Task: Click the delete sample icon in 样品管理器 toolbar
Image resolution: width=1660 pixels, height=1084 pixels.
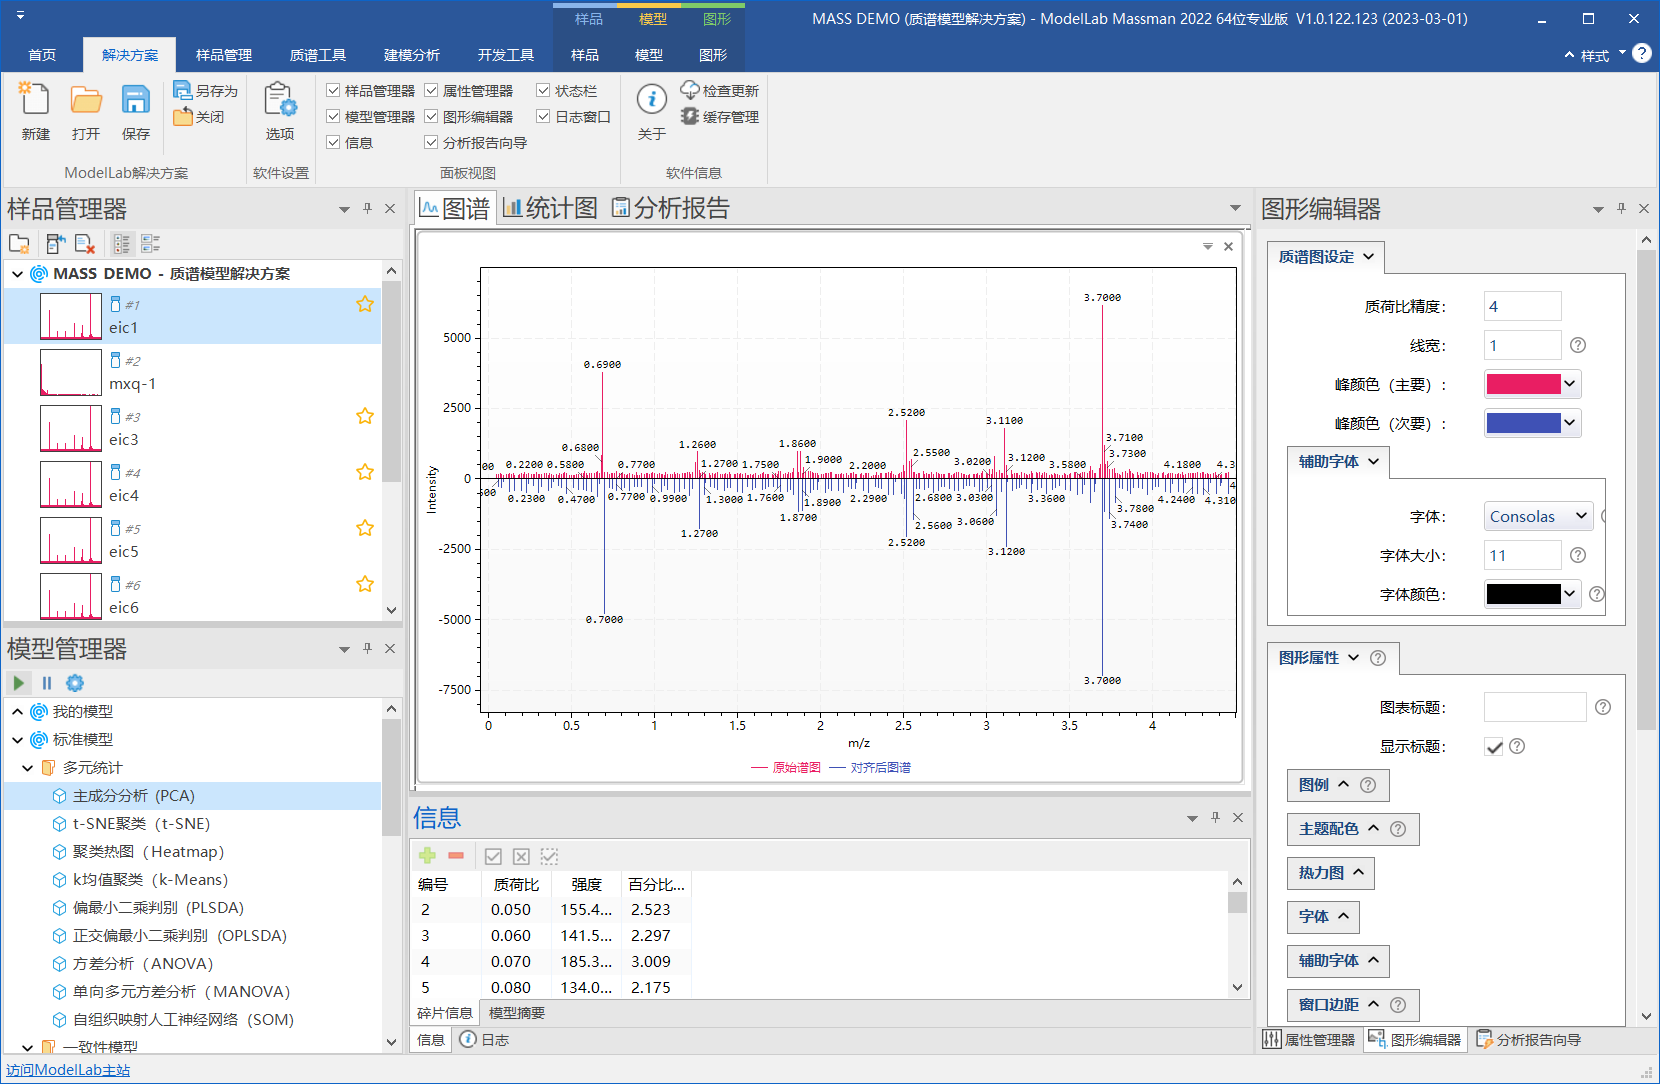Action: (85, 244)
